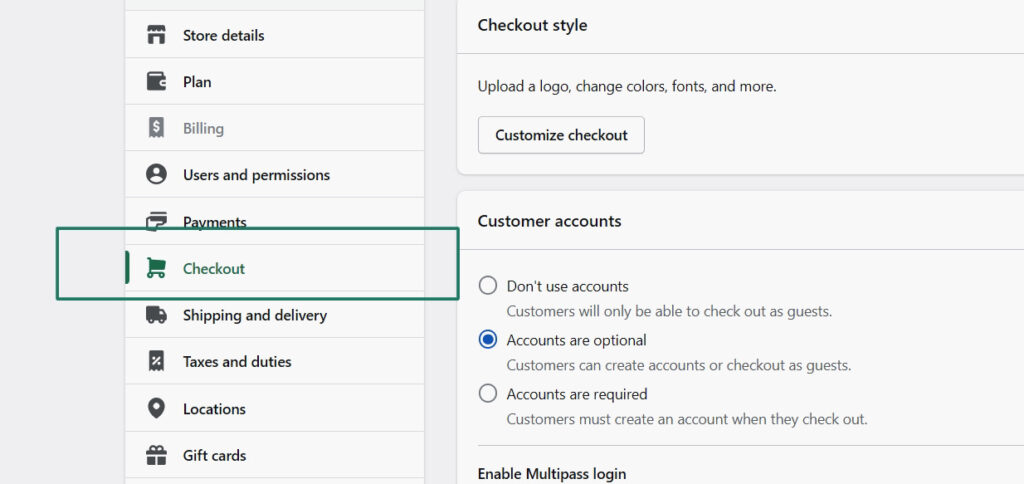
Task: Click the Gift cards present icon
Action: (156, 455)
